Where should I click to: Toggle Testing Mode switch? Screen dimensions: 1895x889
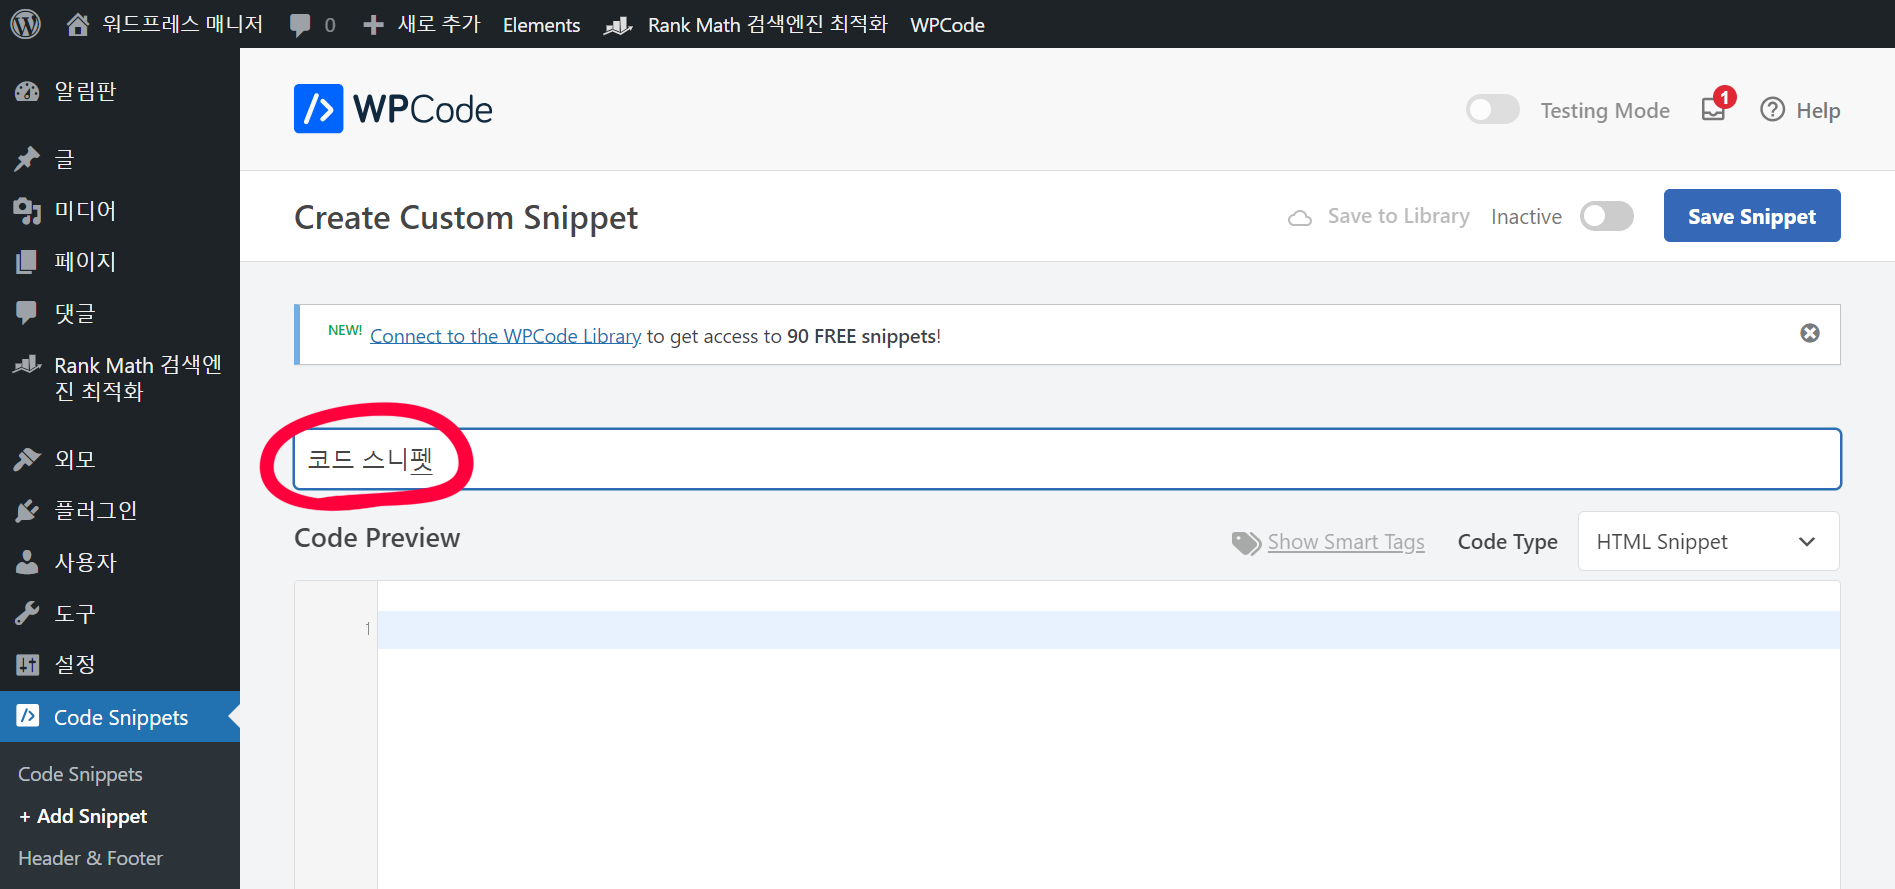[x=1493, y=110]
